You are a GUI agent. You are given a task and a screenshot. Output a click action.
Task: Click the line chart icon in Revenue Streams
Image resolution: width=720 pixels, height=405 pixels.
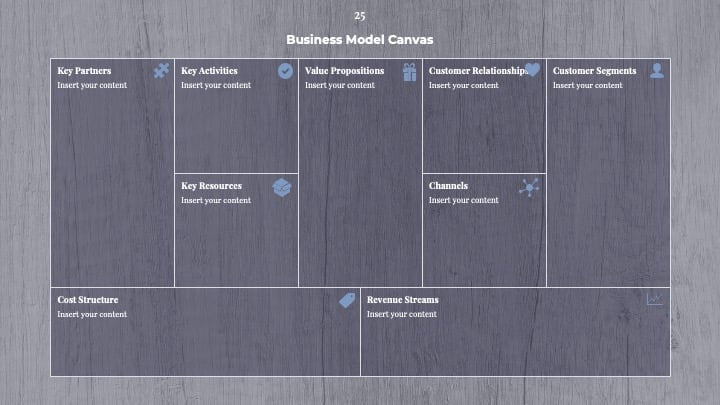coord(655,300)
